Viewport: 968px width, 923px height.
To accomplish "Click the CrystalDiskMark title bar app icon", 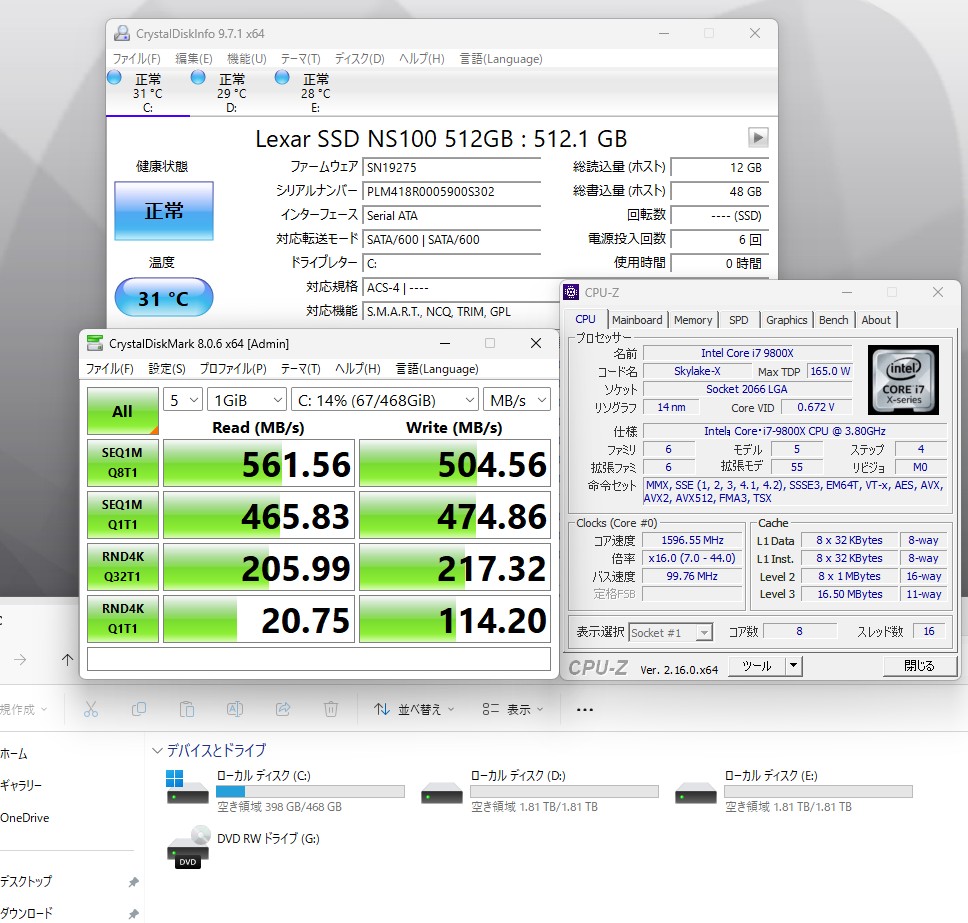I will pos(94,343).
